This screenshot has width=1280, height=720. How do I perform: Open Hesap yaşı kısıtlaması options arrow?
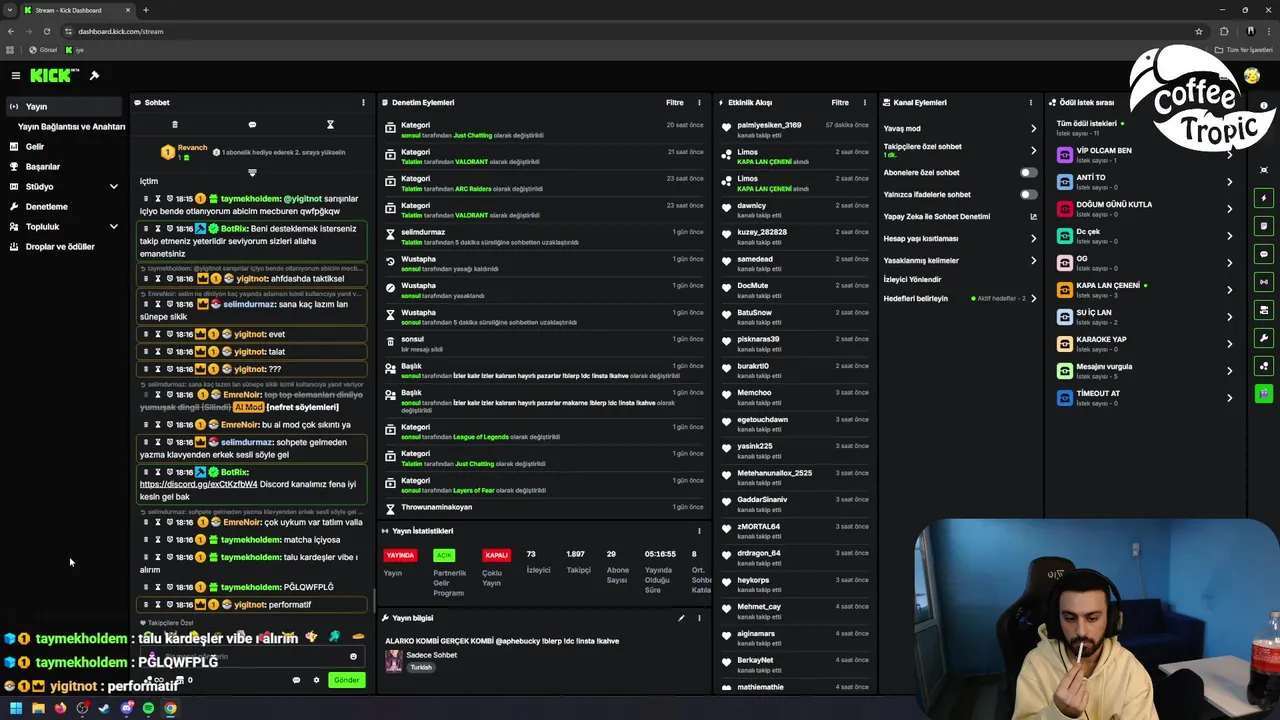click(1033, 238)
